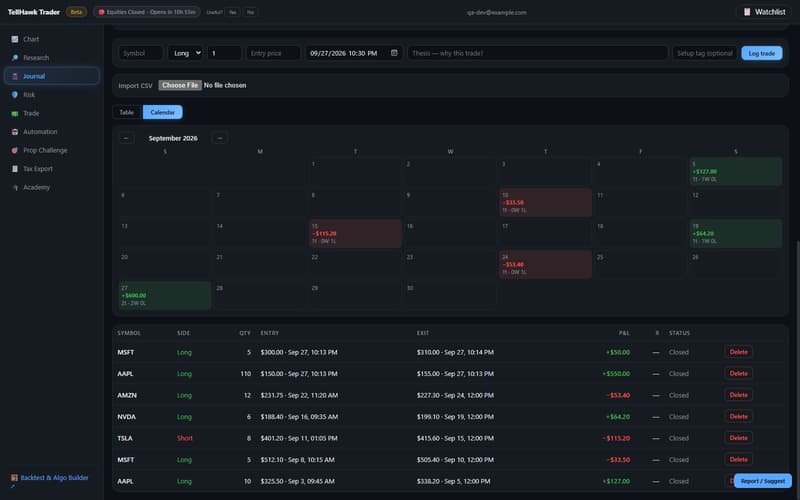This screenshot has height=500, width=800.
Task: Open Backtest & Algo Builder link
Action: point(54,478)
